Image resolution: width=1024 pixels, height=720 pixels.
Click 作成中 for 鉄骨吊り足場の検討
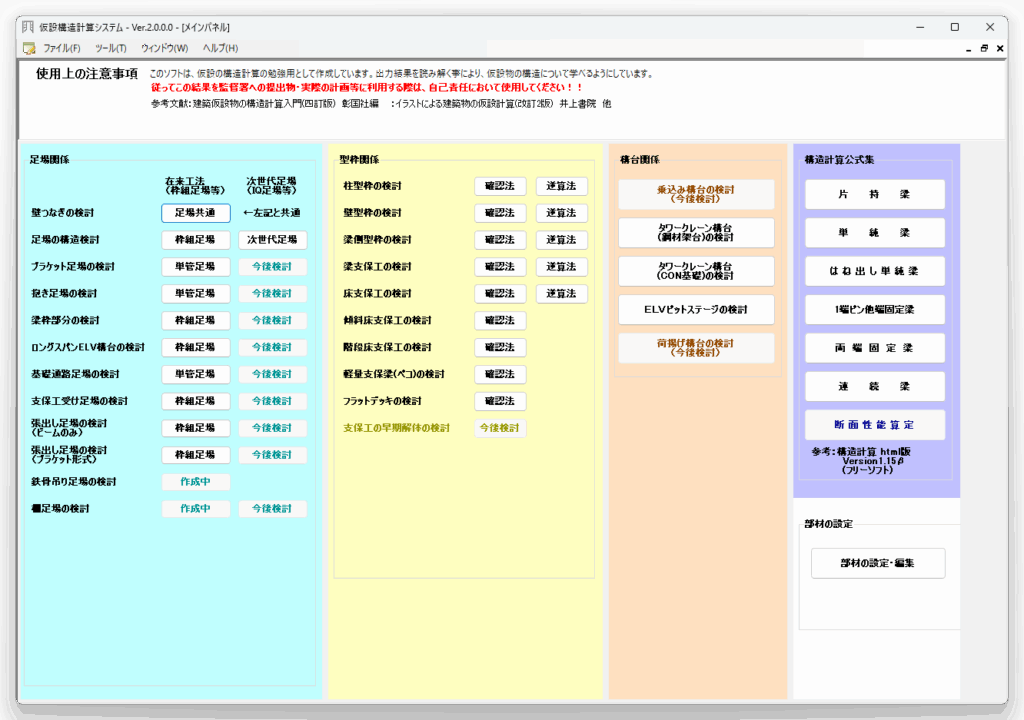point(196,482)
